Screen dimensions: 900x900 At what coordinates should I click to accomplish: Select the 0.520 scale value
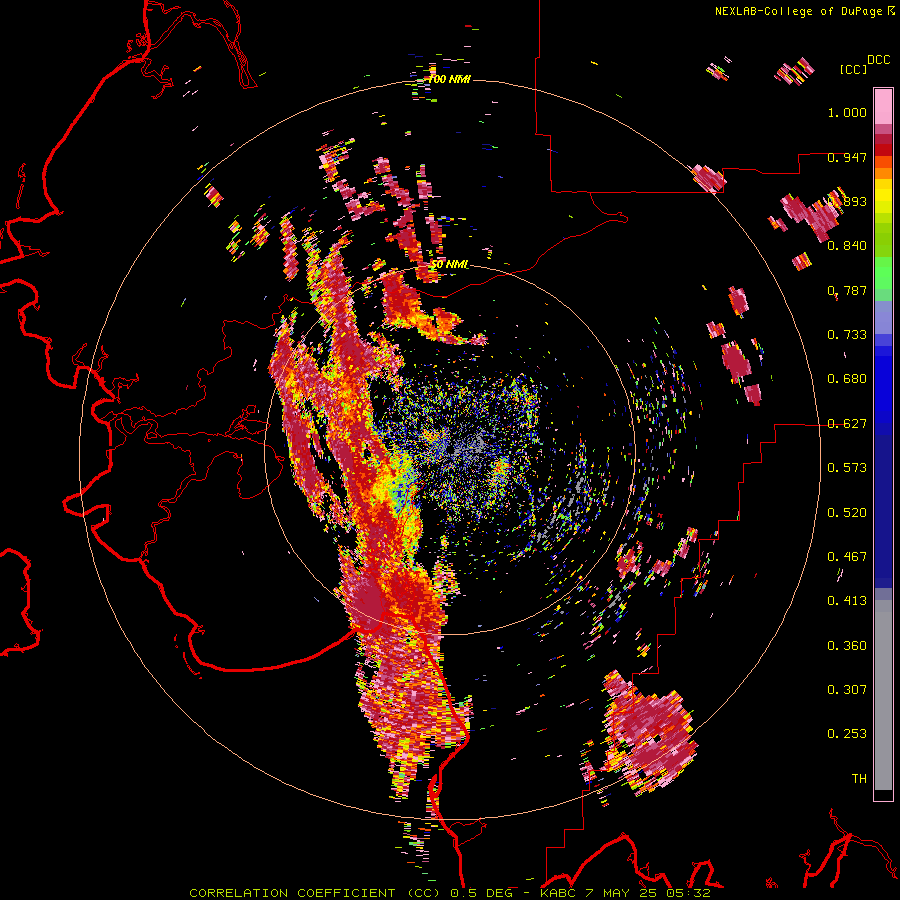coord(847,513)
